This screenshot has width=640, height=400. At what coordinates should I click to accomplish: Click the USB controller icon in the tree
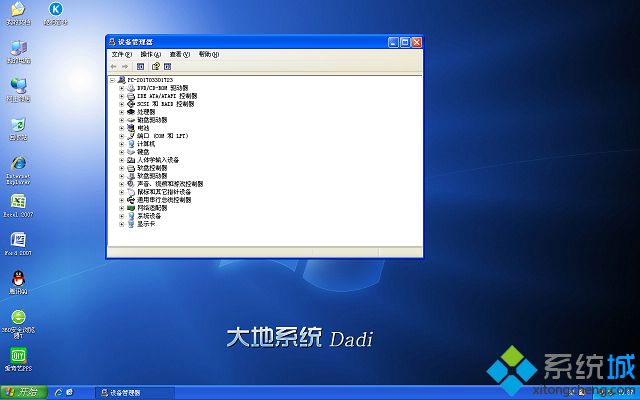click(131, 200)
